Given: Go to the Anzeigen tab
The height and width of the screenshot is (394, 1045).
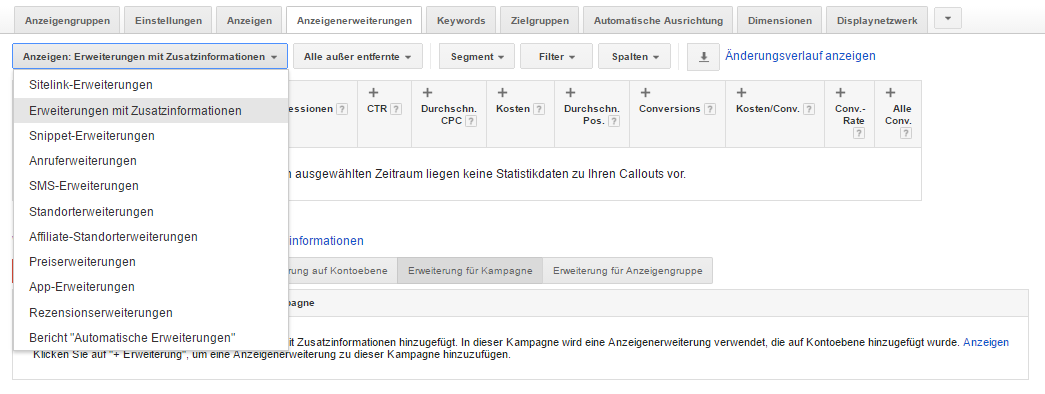Looking at the screenshot, I should (x=249, y=20).
